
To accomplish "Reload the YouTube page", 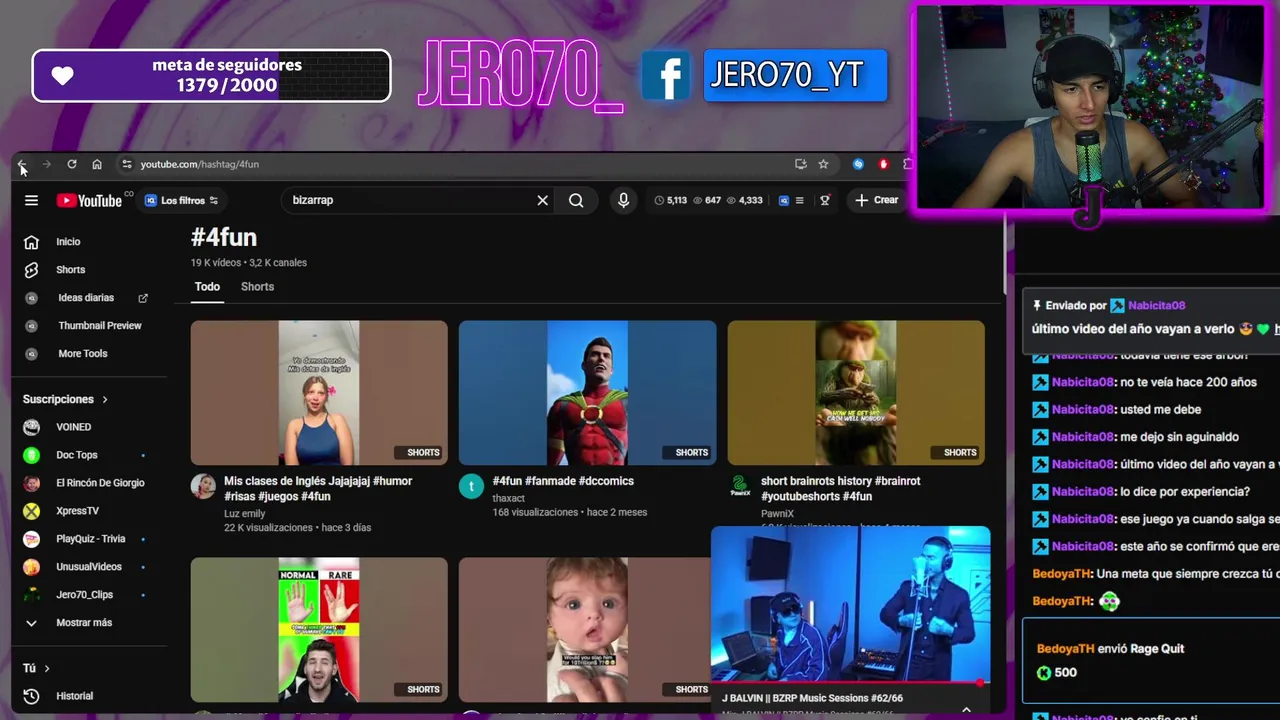I will 72,164.
